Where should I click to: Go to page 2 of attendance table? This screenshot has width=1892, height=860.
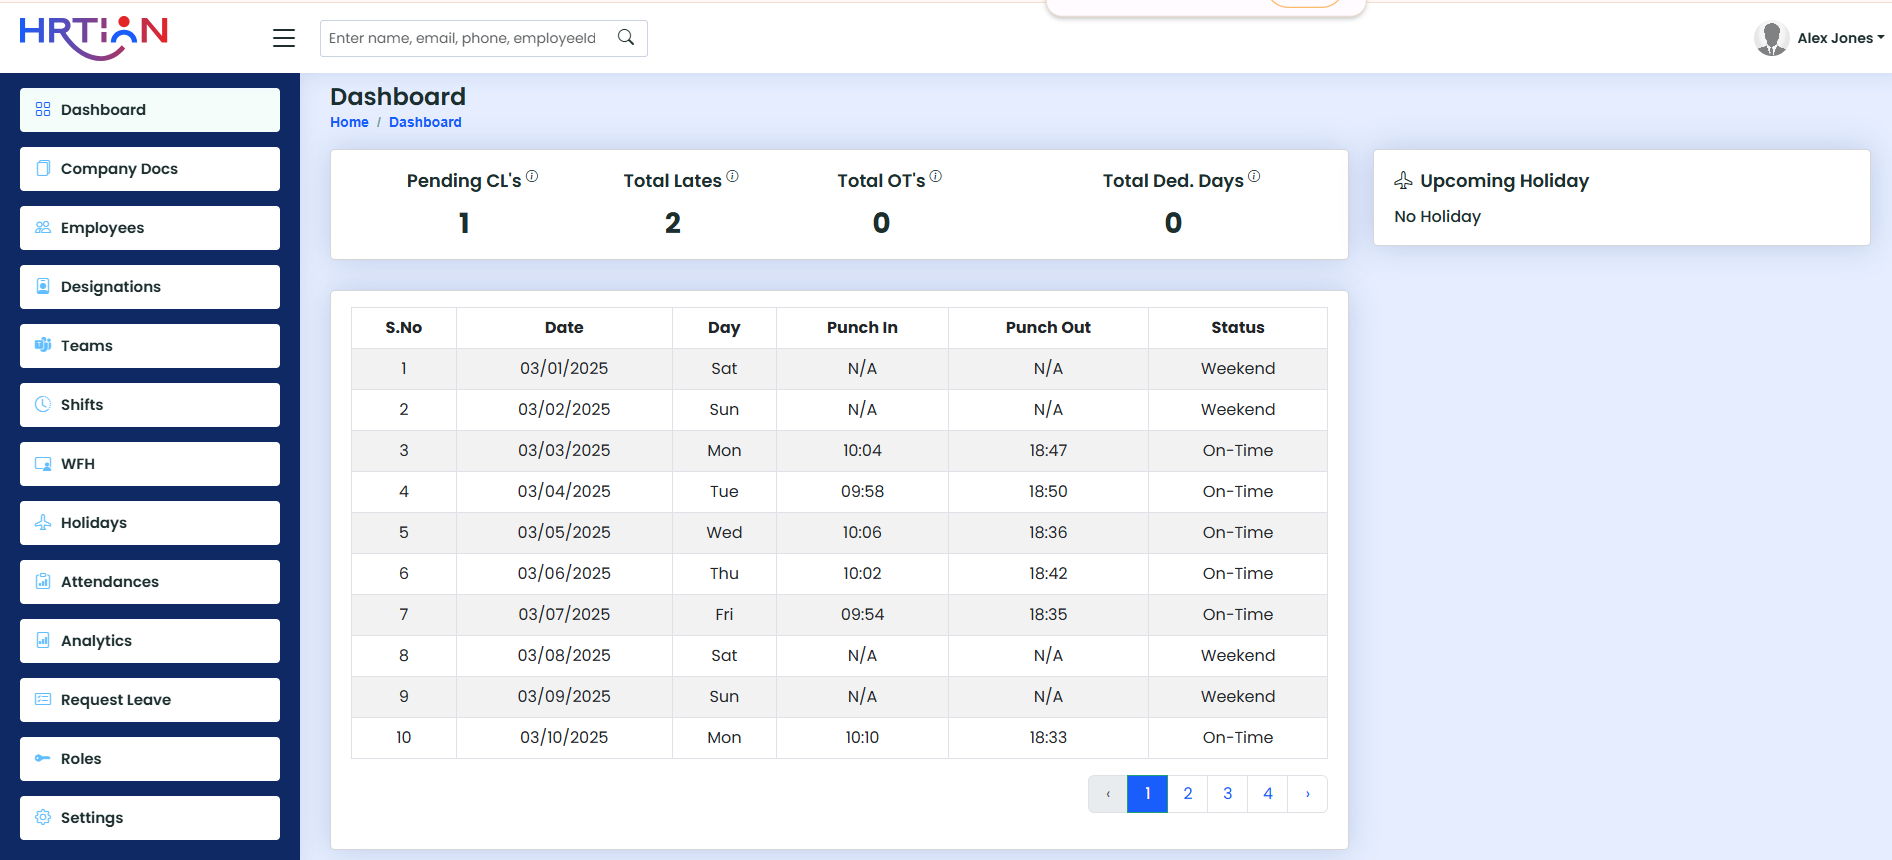point(1187,794)
